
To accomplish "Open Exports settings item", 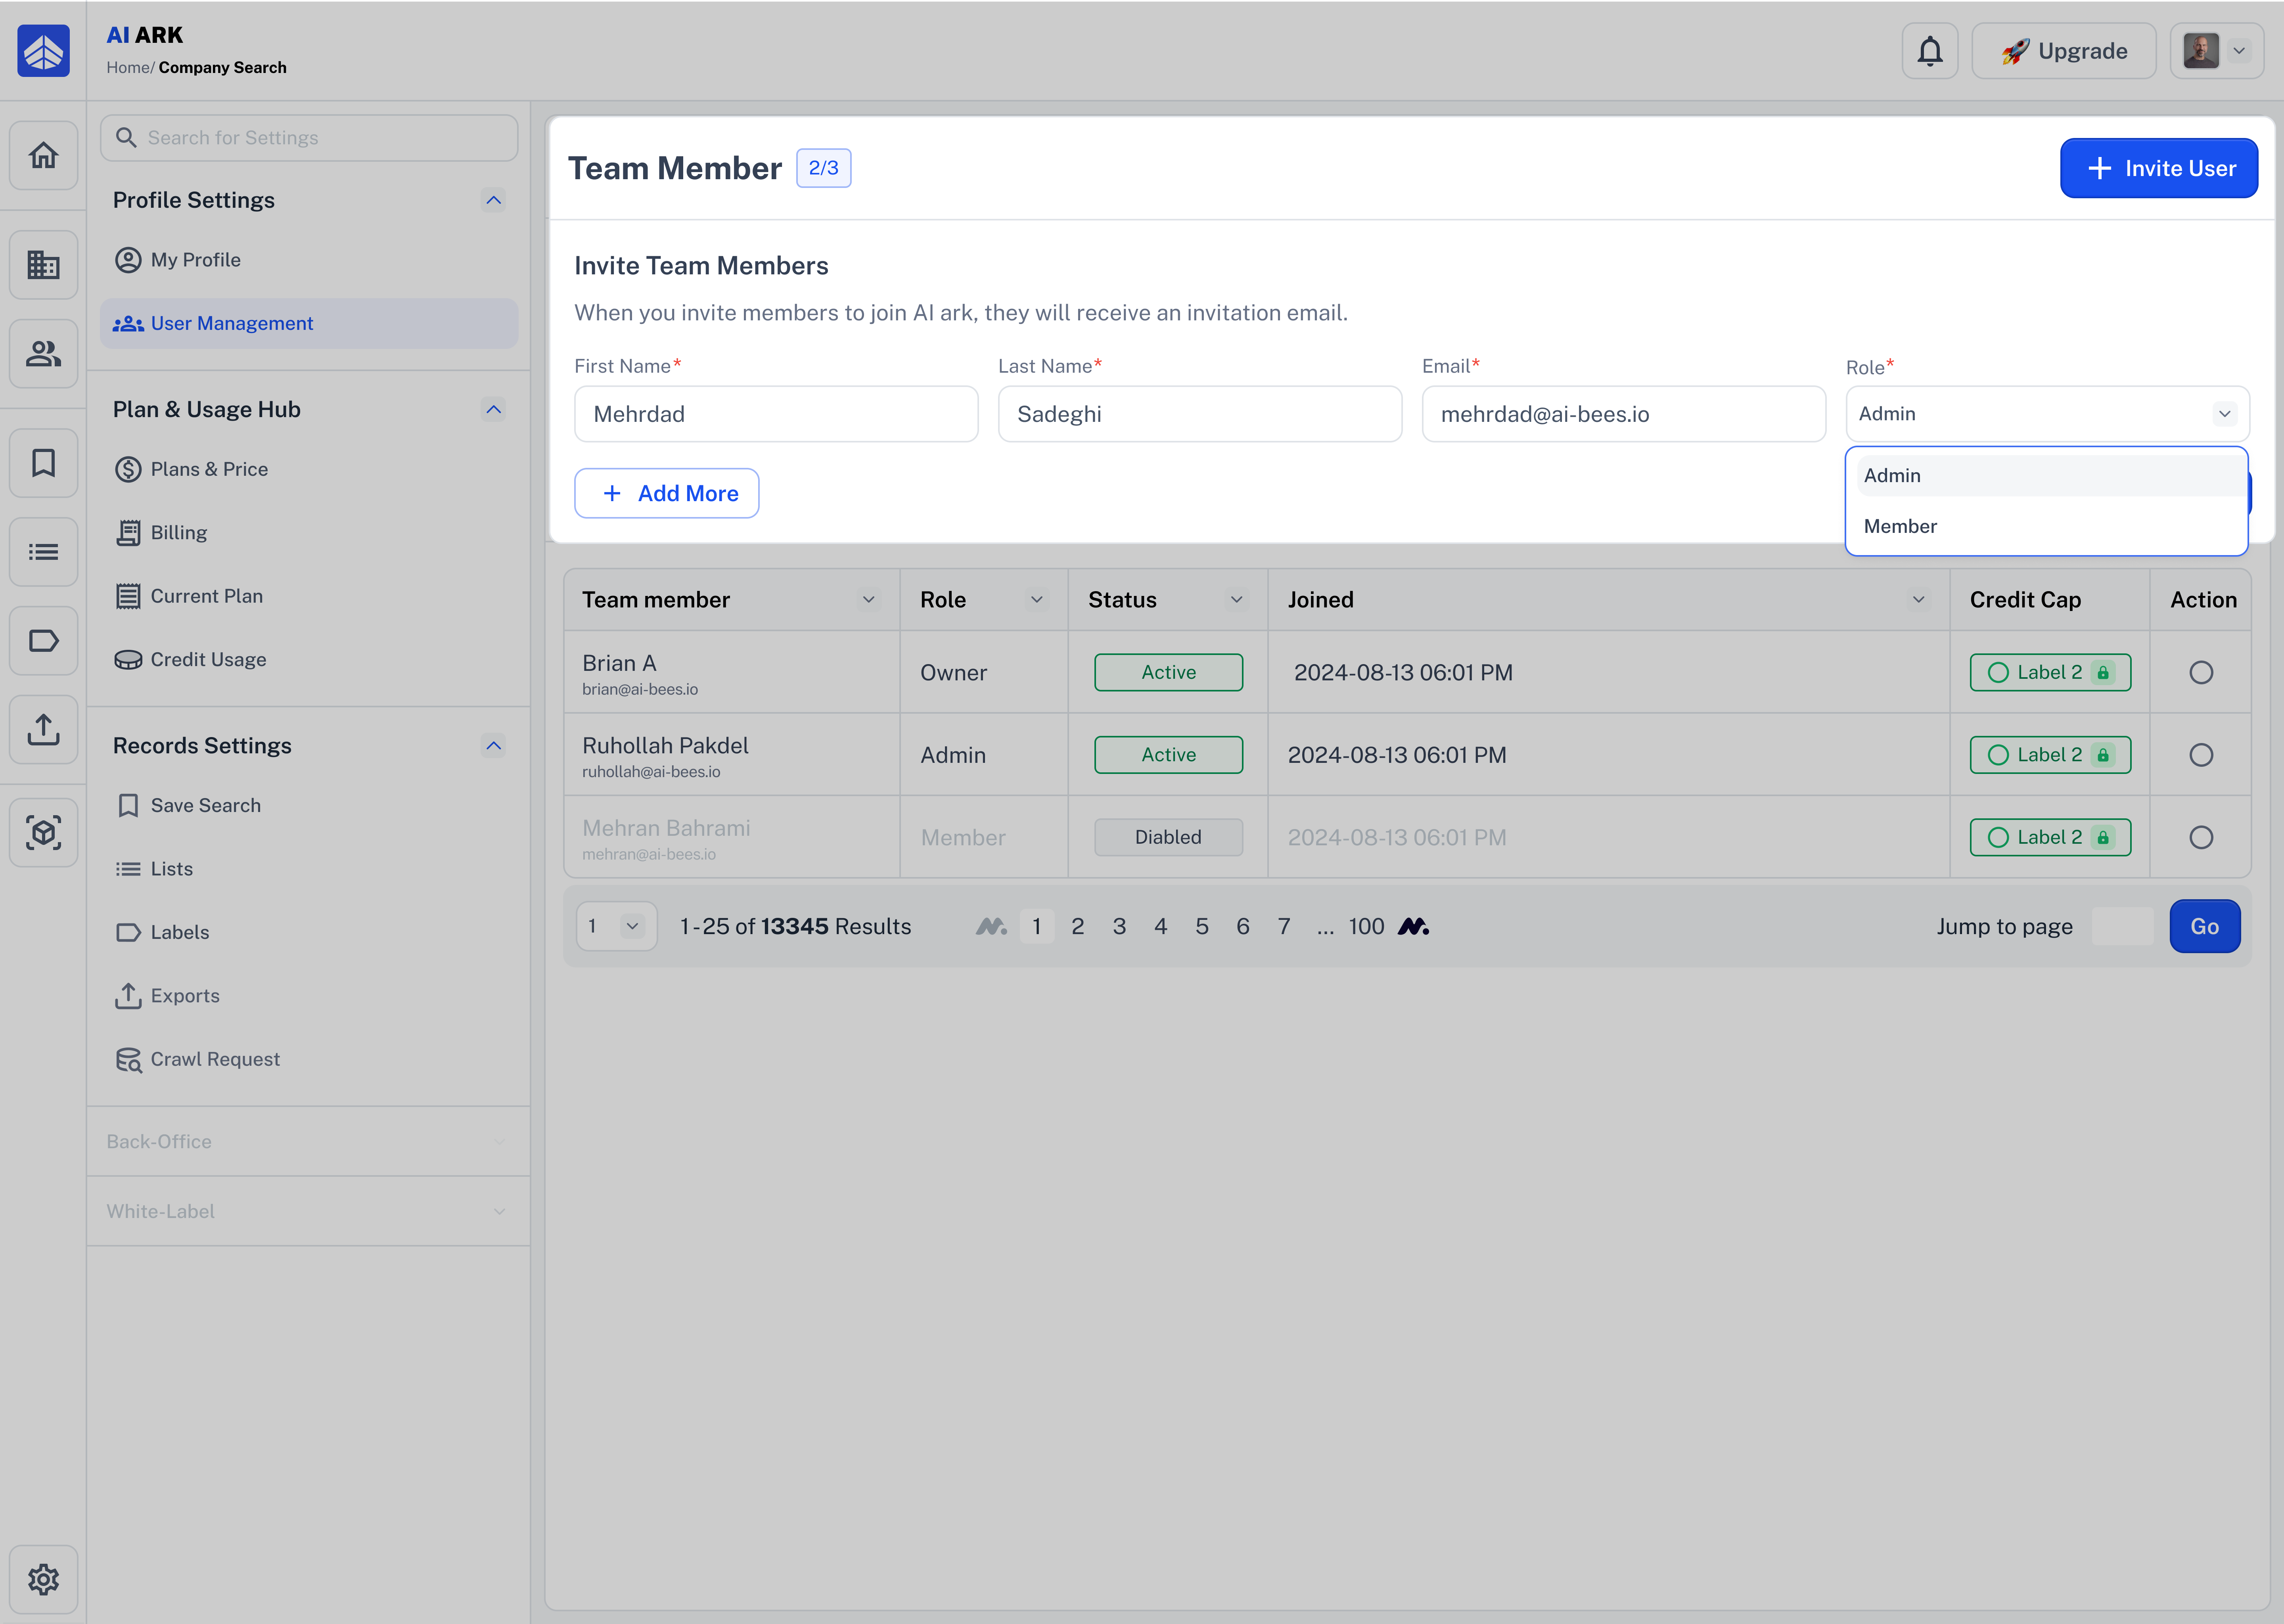I will point(309,996).
